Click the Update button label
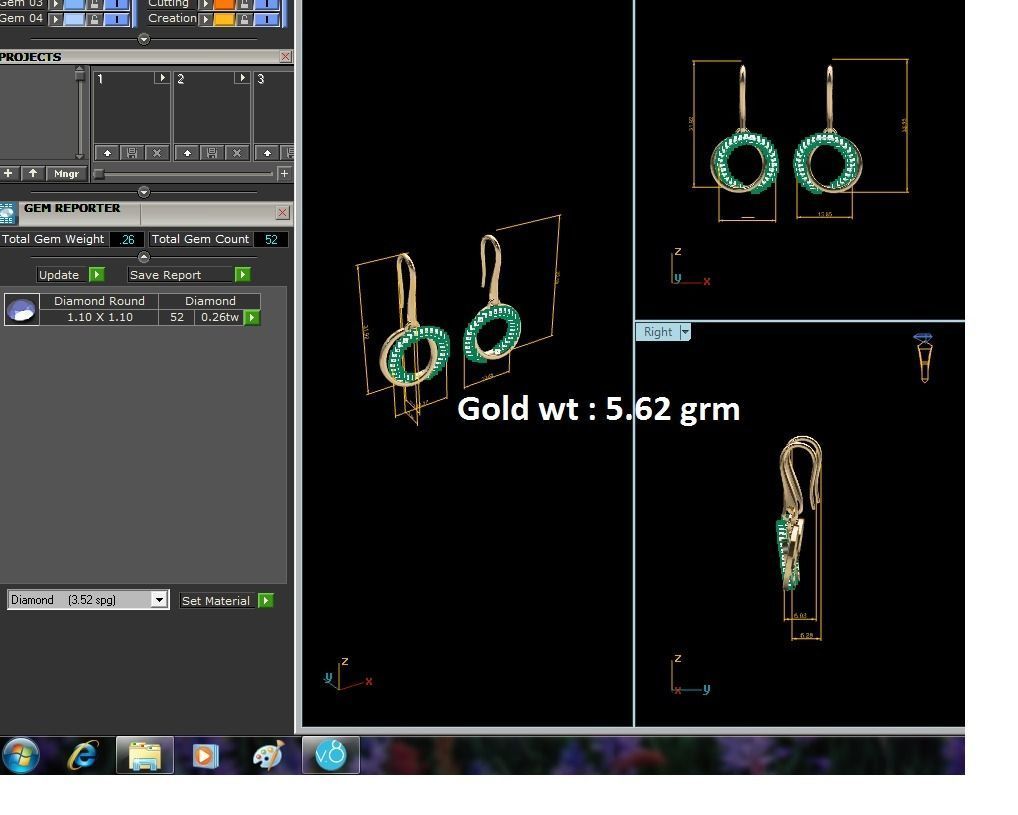Viewport: 1018px width, 815px height. pos(59,275)
